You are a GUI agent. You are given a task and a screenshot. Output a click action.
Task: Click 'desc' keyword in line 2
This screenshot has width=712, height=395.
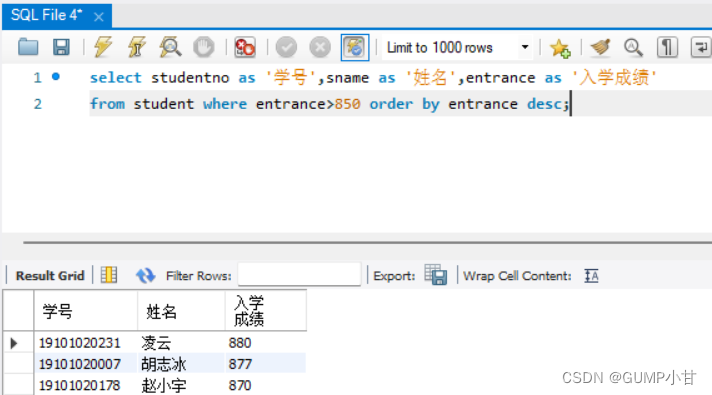click(x=544, y=104)
